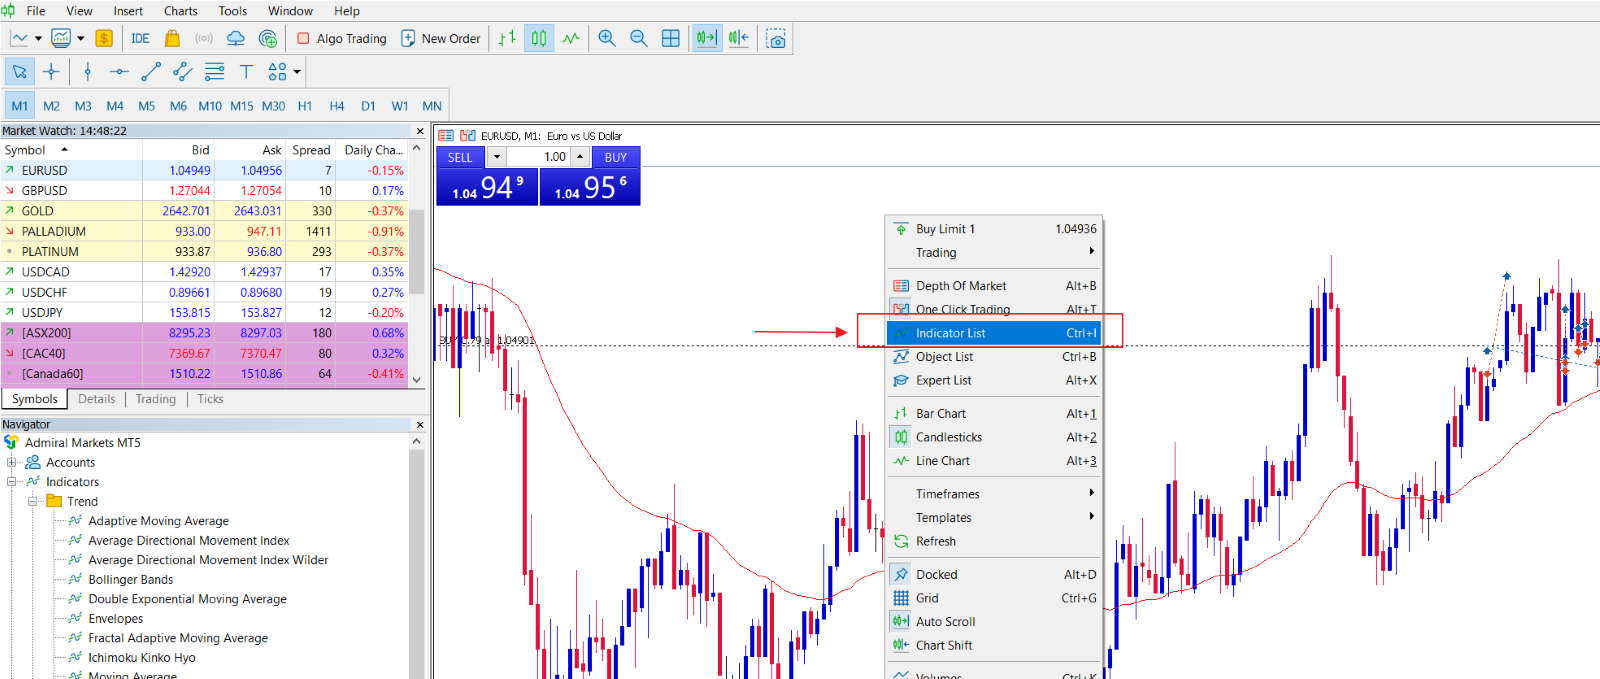Open the Insert menu

tap(128, 11)
